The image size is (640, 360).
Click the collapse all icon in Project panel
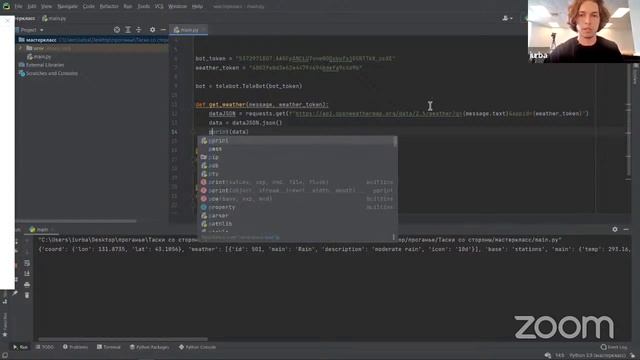click(138, 30)
